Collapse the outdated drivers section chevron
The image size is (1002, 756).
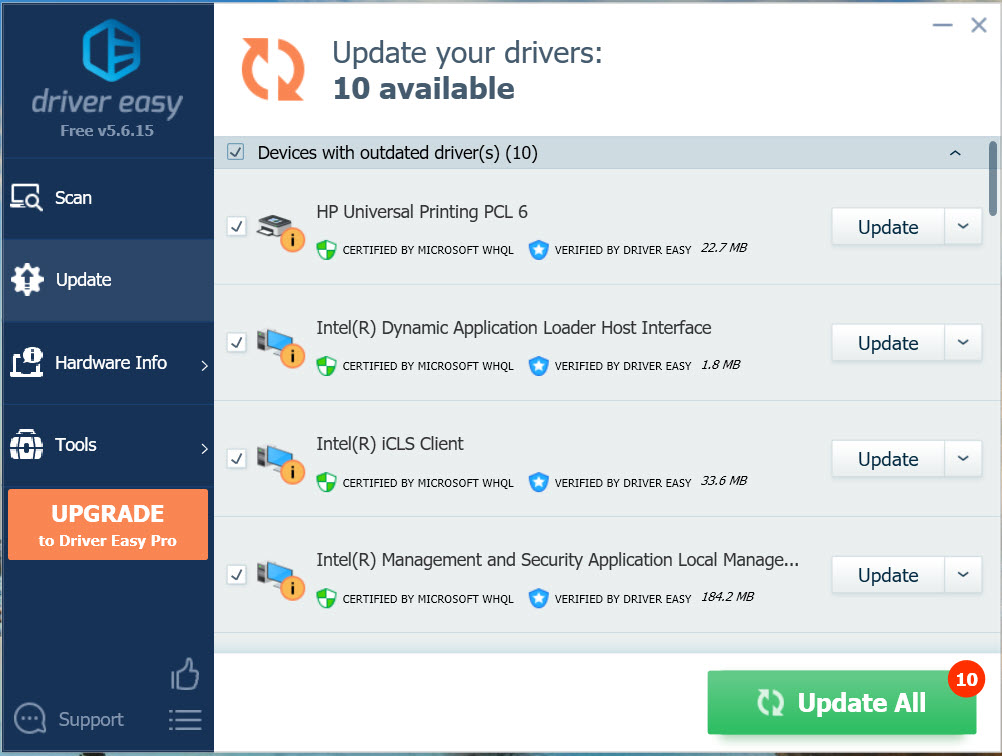955,153
